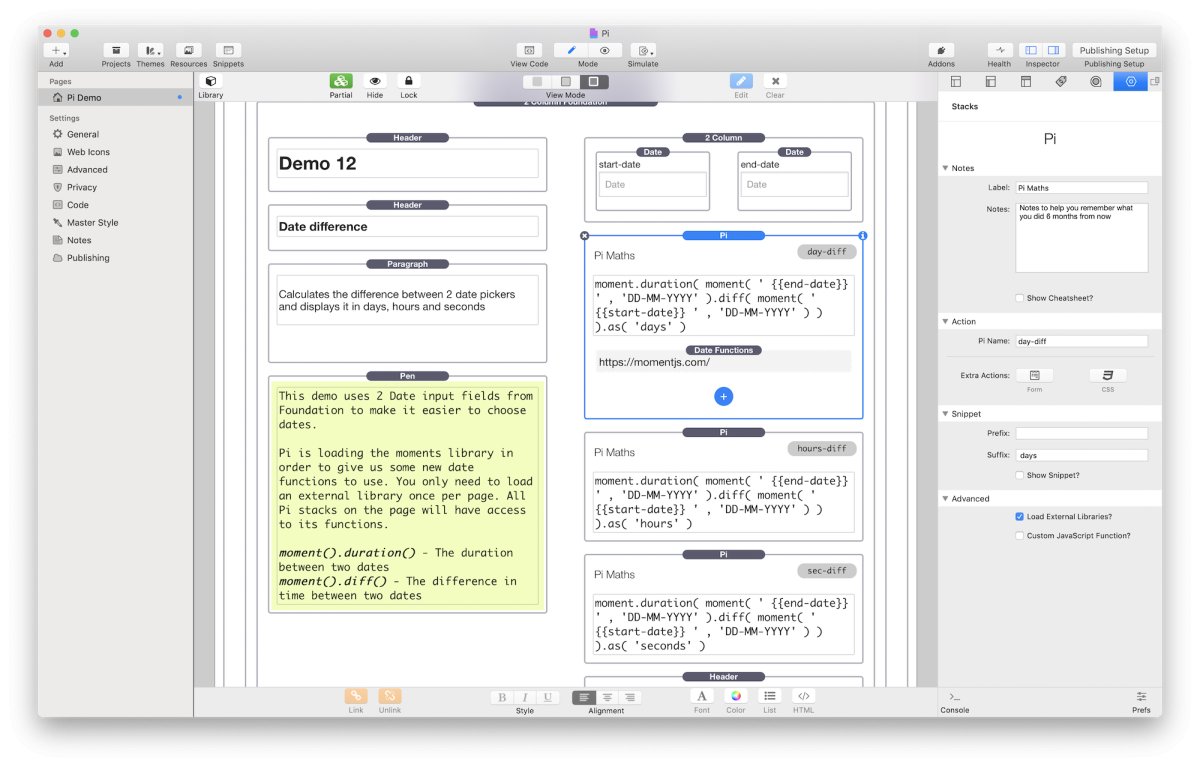The image size is (1200, 767).
Task: Click the Resources toolbar icon
Action: (x=188, y=50)
